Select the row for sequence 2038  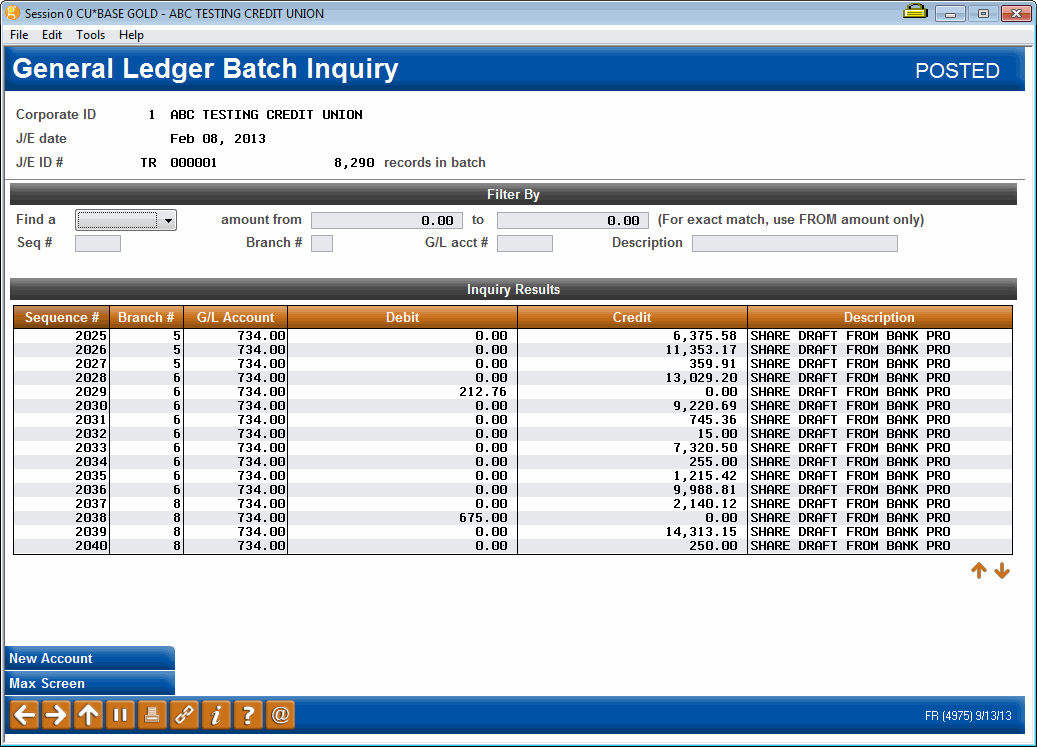(400, 517)
